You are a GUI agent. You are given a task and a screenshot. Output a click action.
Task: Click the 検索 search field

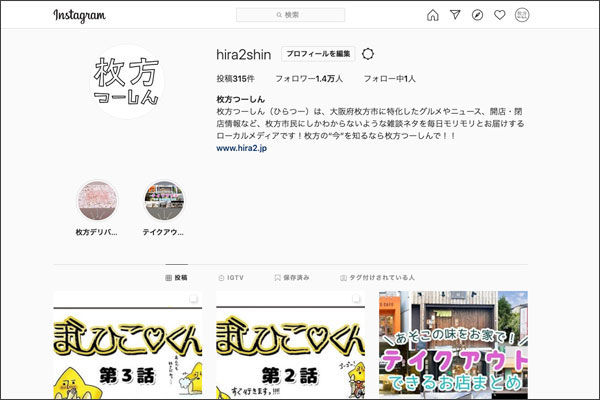tap(290, 15)
